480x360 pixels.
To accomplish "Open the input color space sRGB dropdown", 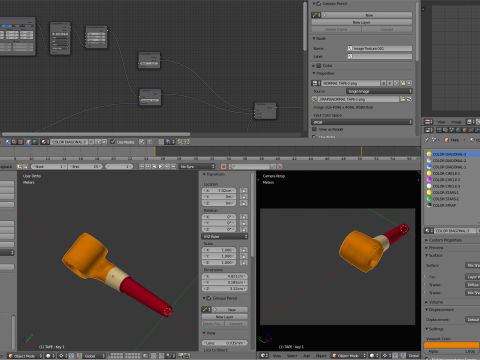I will click(362, 122).
